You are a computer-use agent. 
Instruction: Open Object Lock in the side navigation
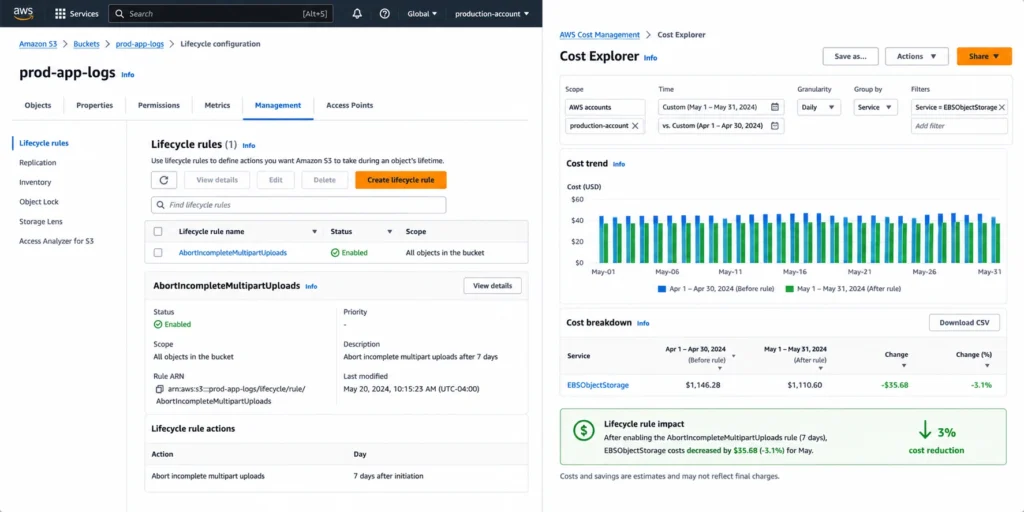39,202
